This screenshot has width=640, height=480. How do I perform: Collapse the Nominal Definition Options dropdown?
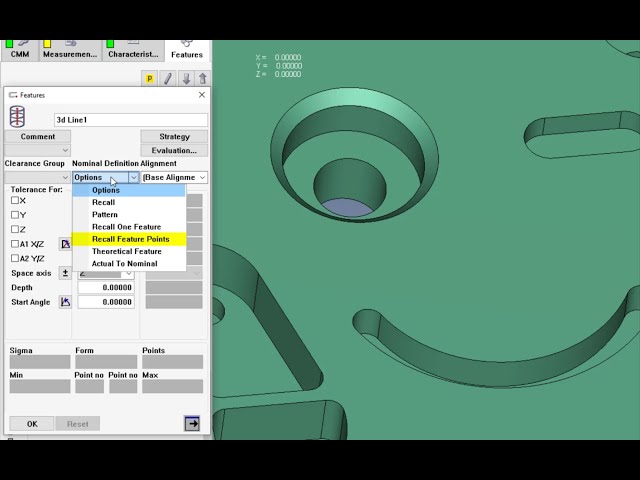coord(133,177)
